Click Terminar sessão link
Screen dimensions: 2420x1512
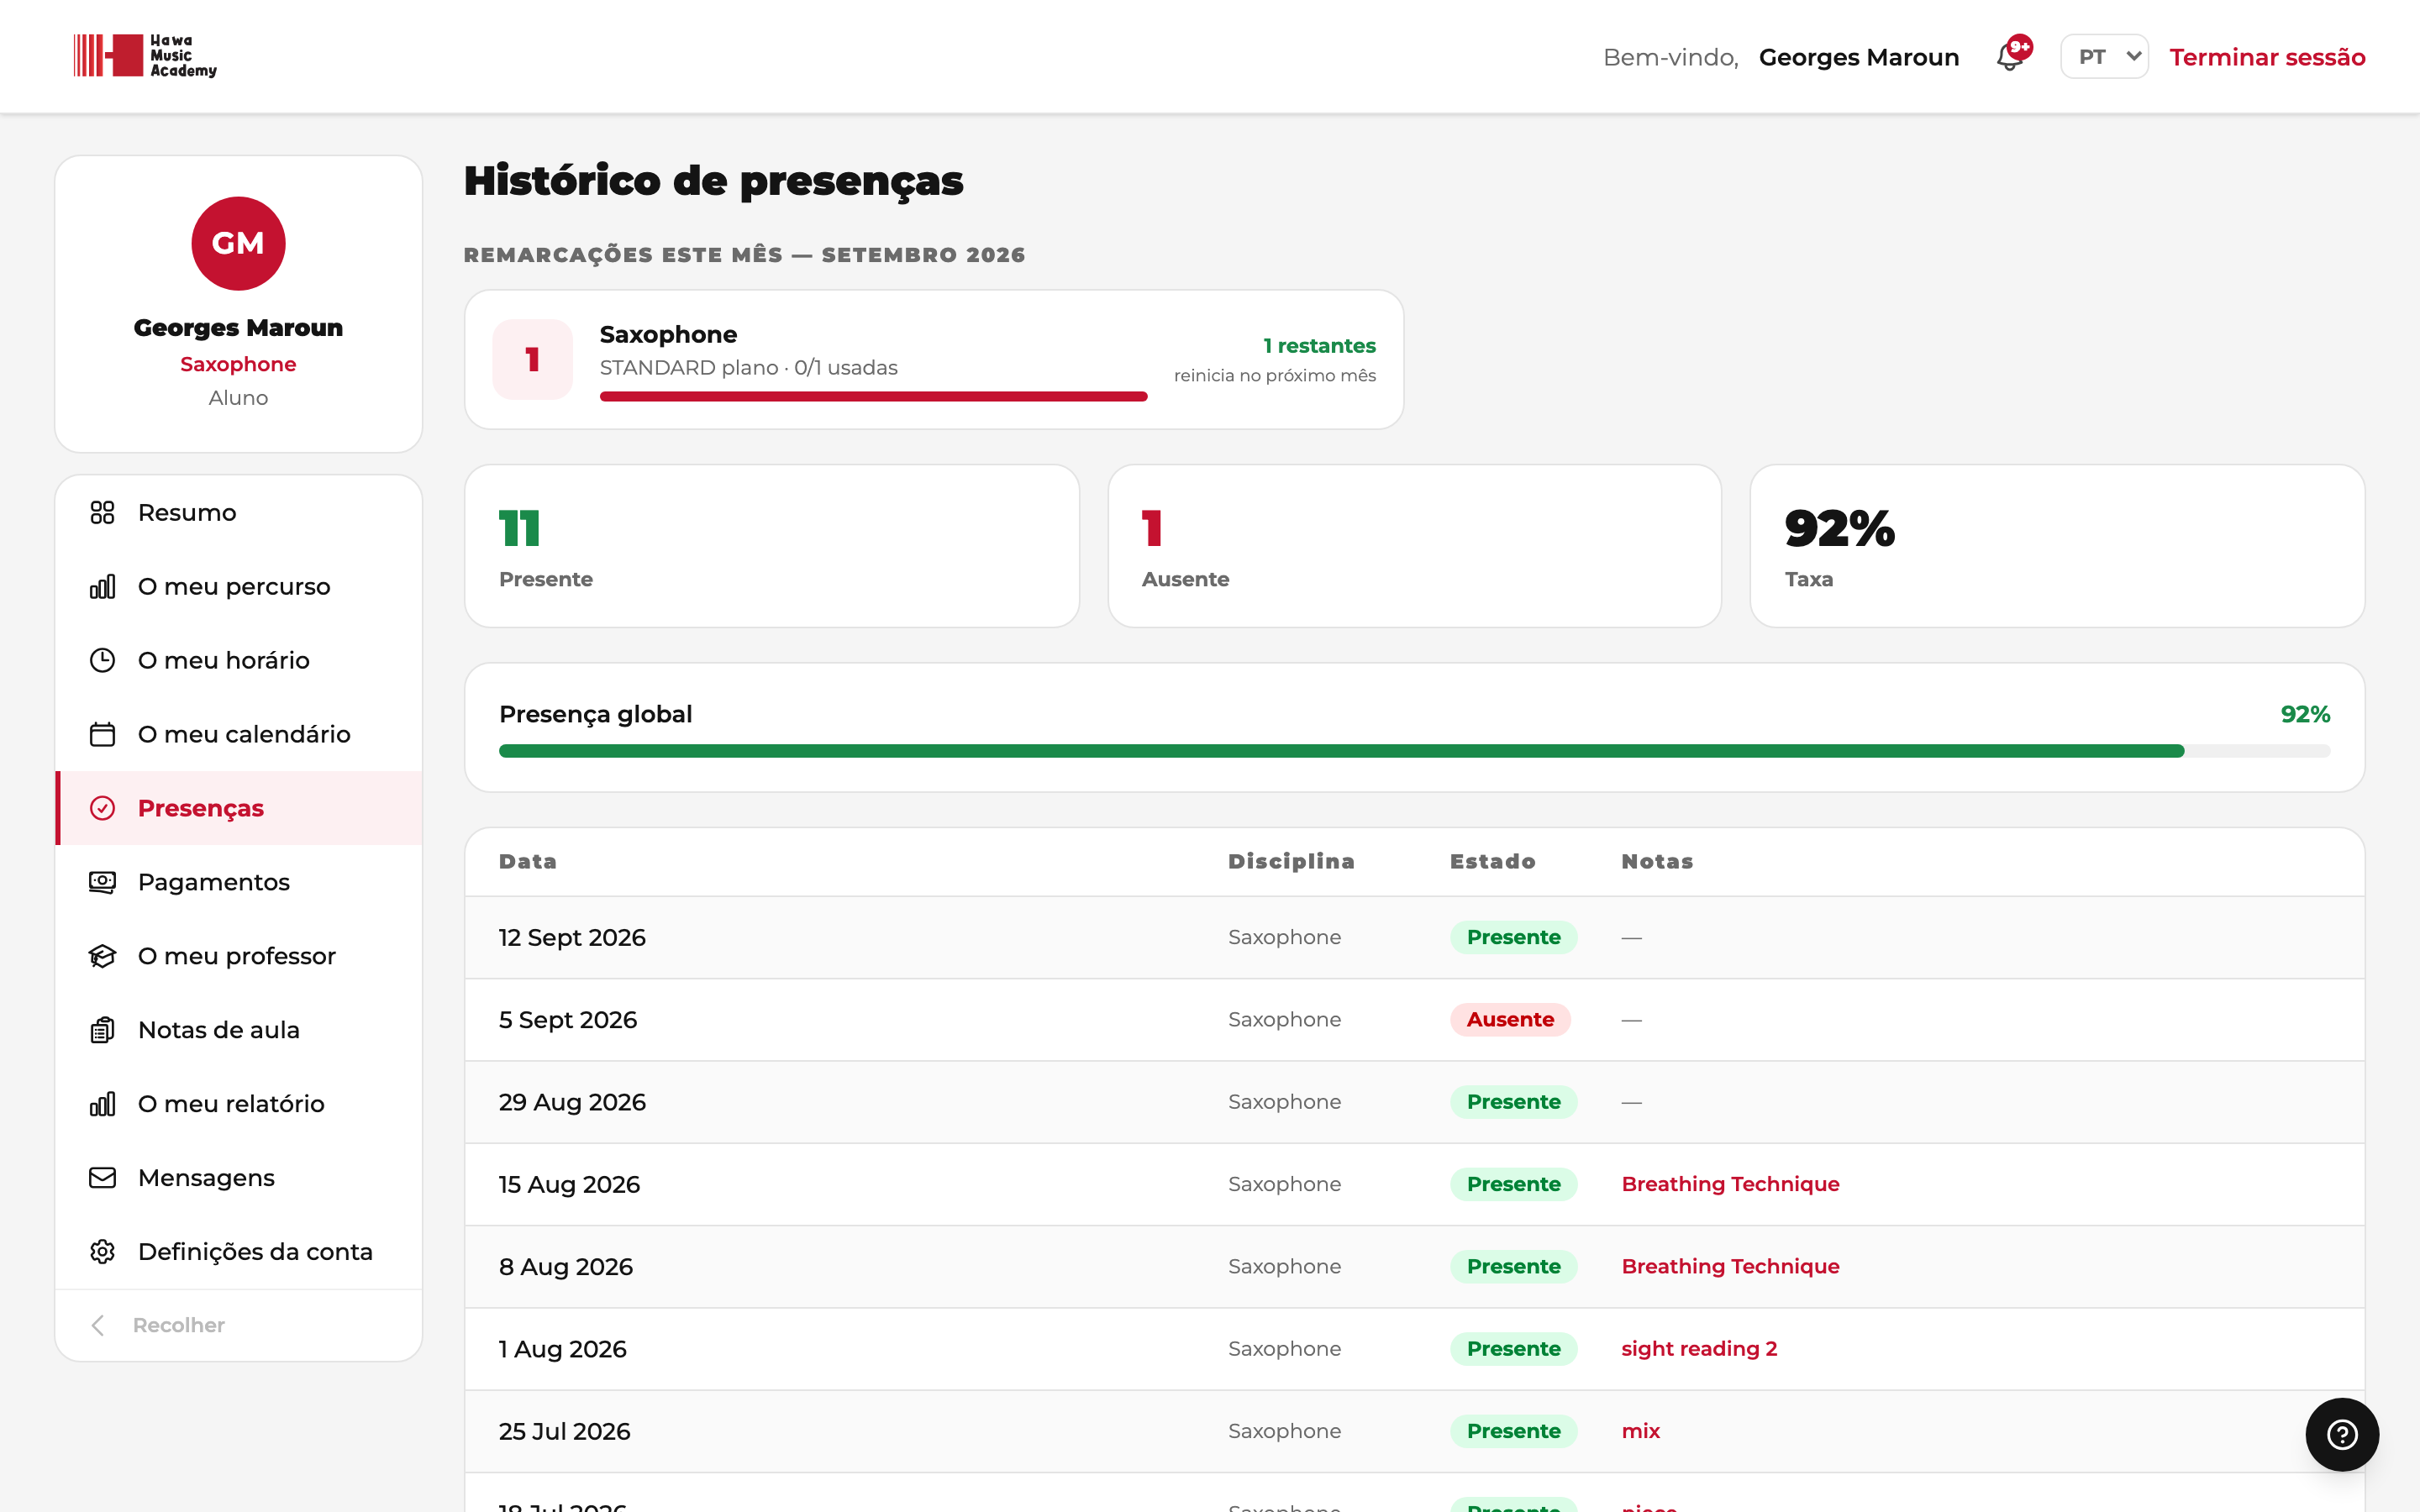(2267, 57)
